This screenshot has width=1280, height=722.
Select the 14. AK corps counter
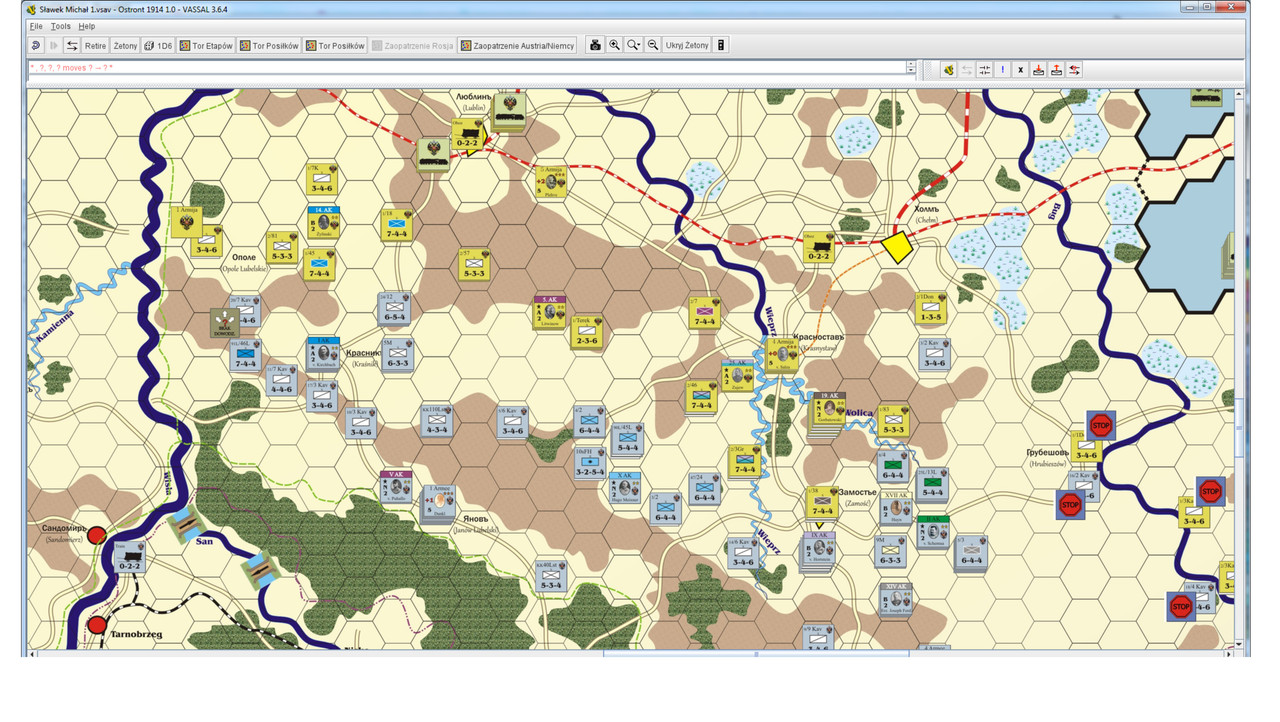point(324,222)
